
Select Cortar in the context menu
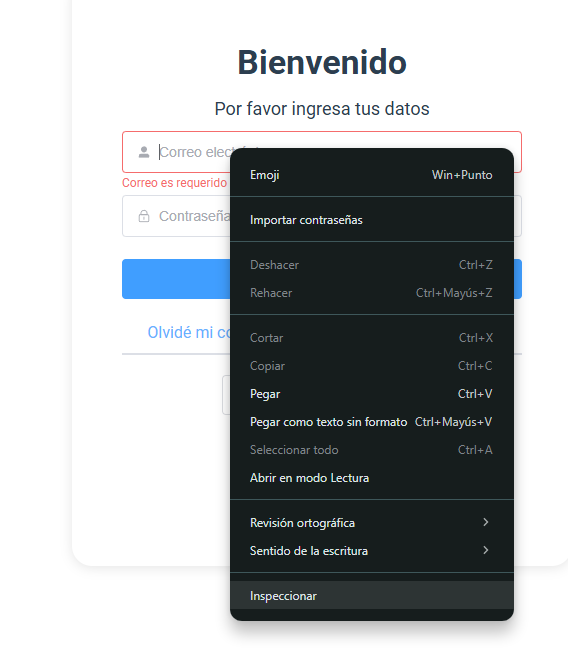pos(372,338)
